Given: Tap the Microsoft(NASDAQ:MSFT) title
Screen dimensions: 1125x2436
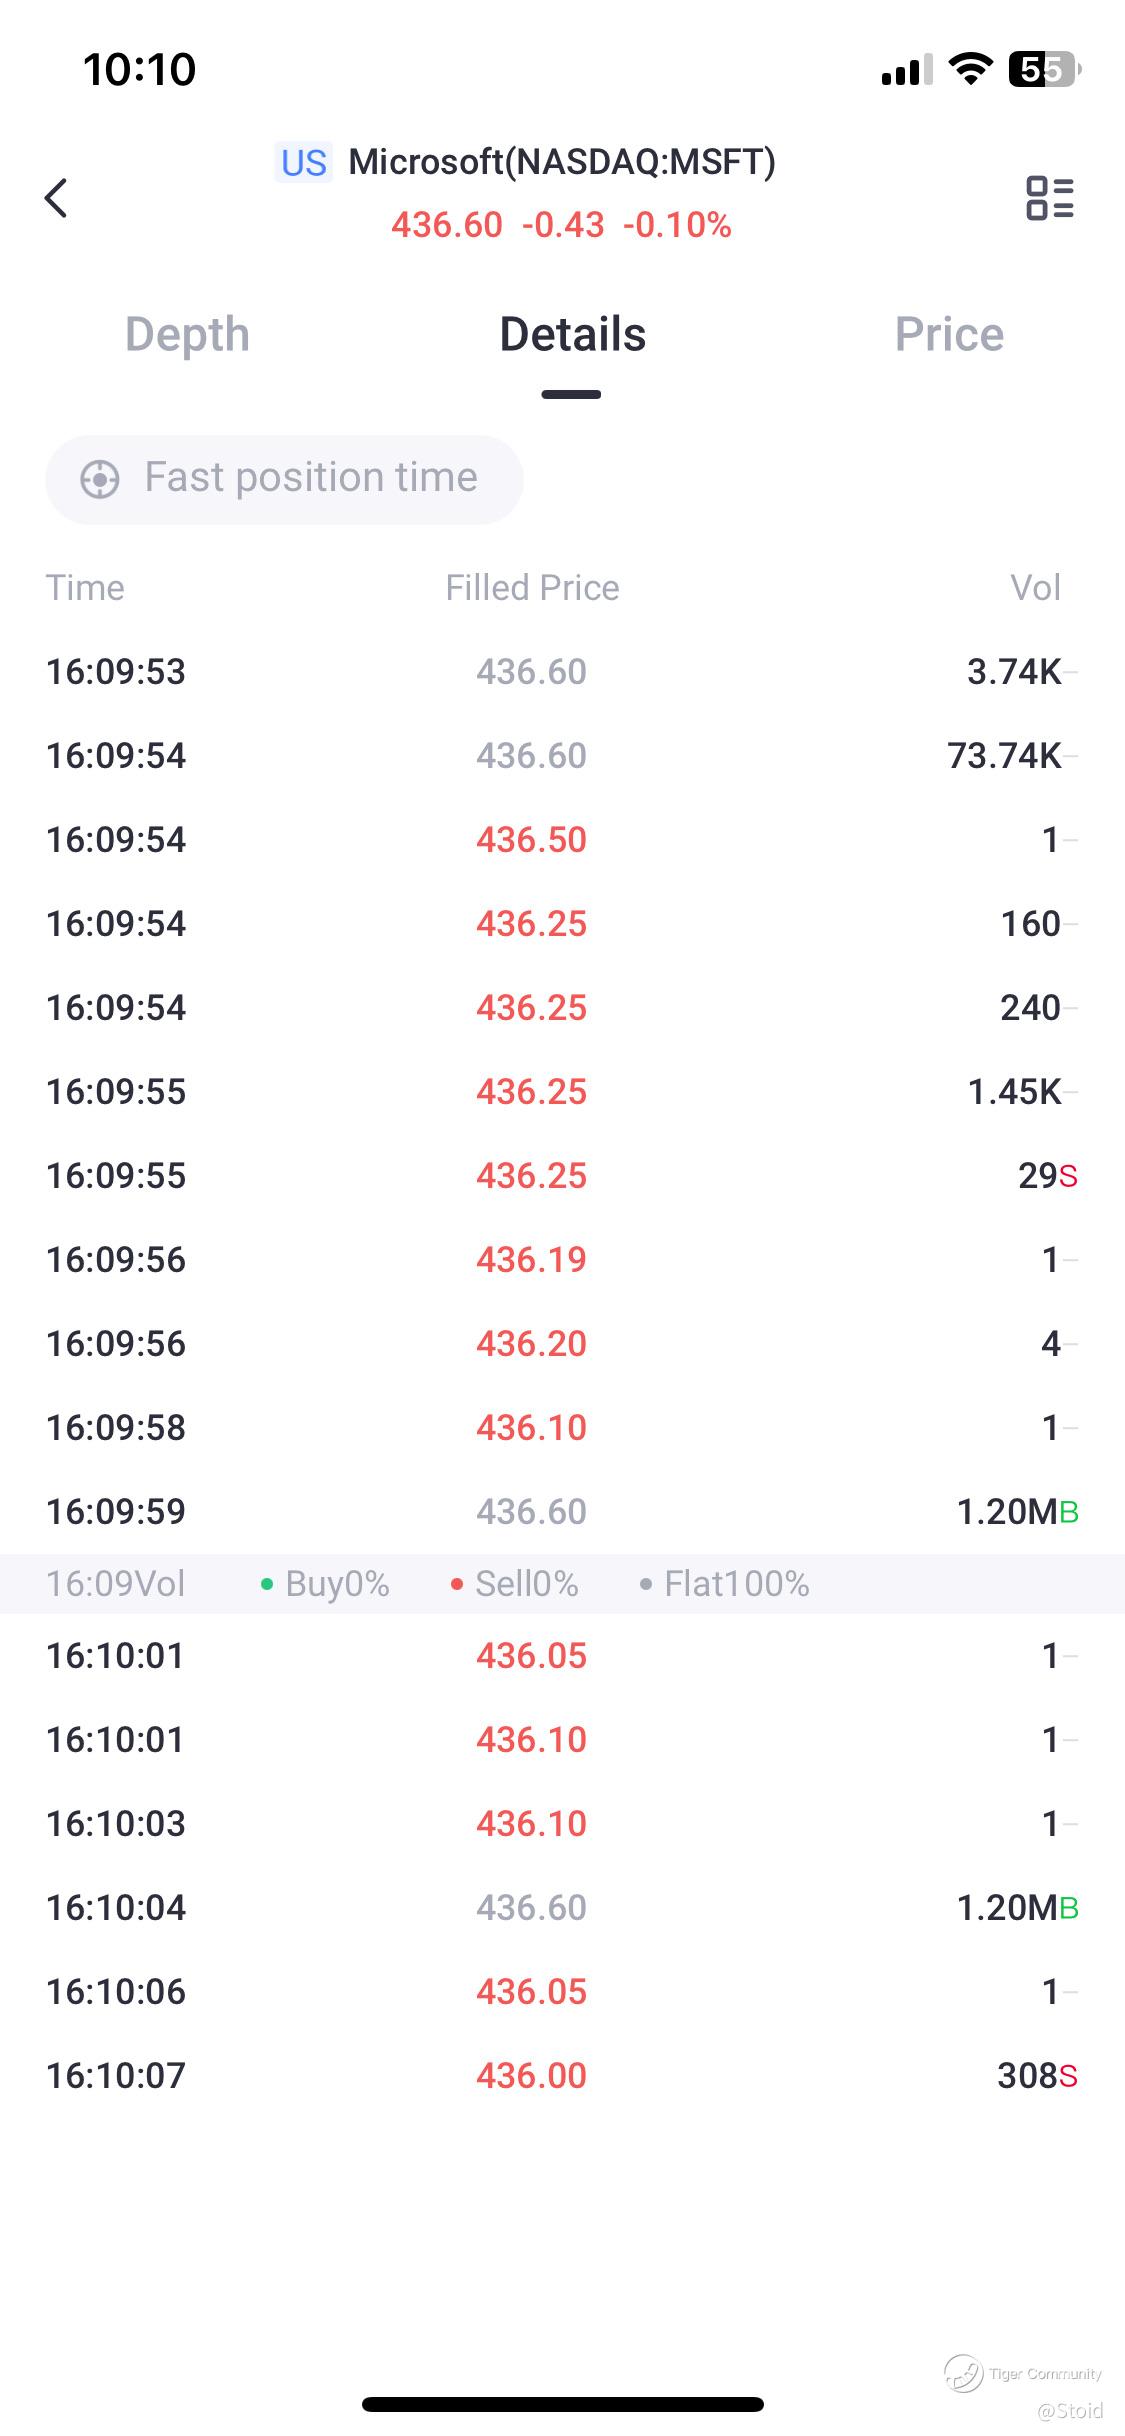Looking at the screenshot, I should (x=561, y=162).
